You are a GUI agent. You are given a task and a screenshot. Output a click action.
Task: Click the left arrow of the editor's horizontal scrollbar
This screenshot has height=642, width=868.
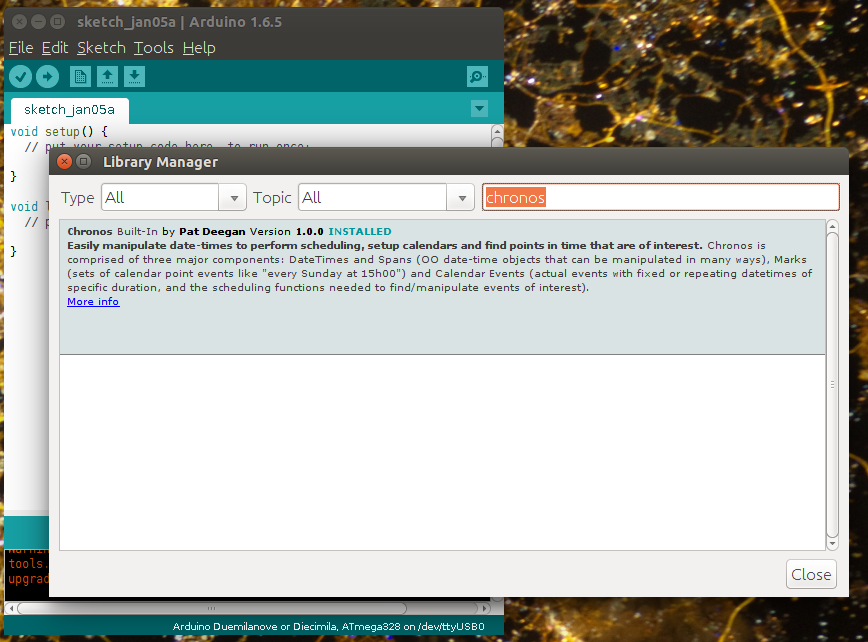(x=11, y=608)
